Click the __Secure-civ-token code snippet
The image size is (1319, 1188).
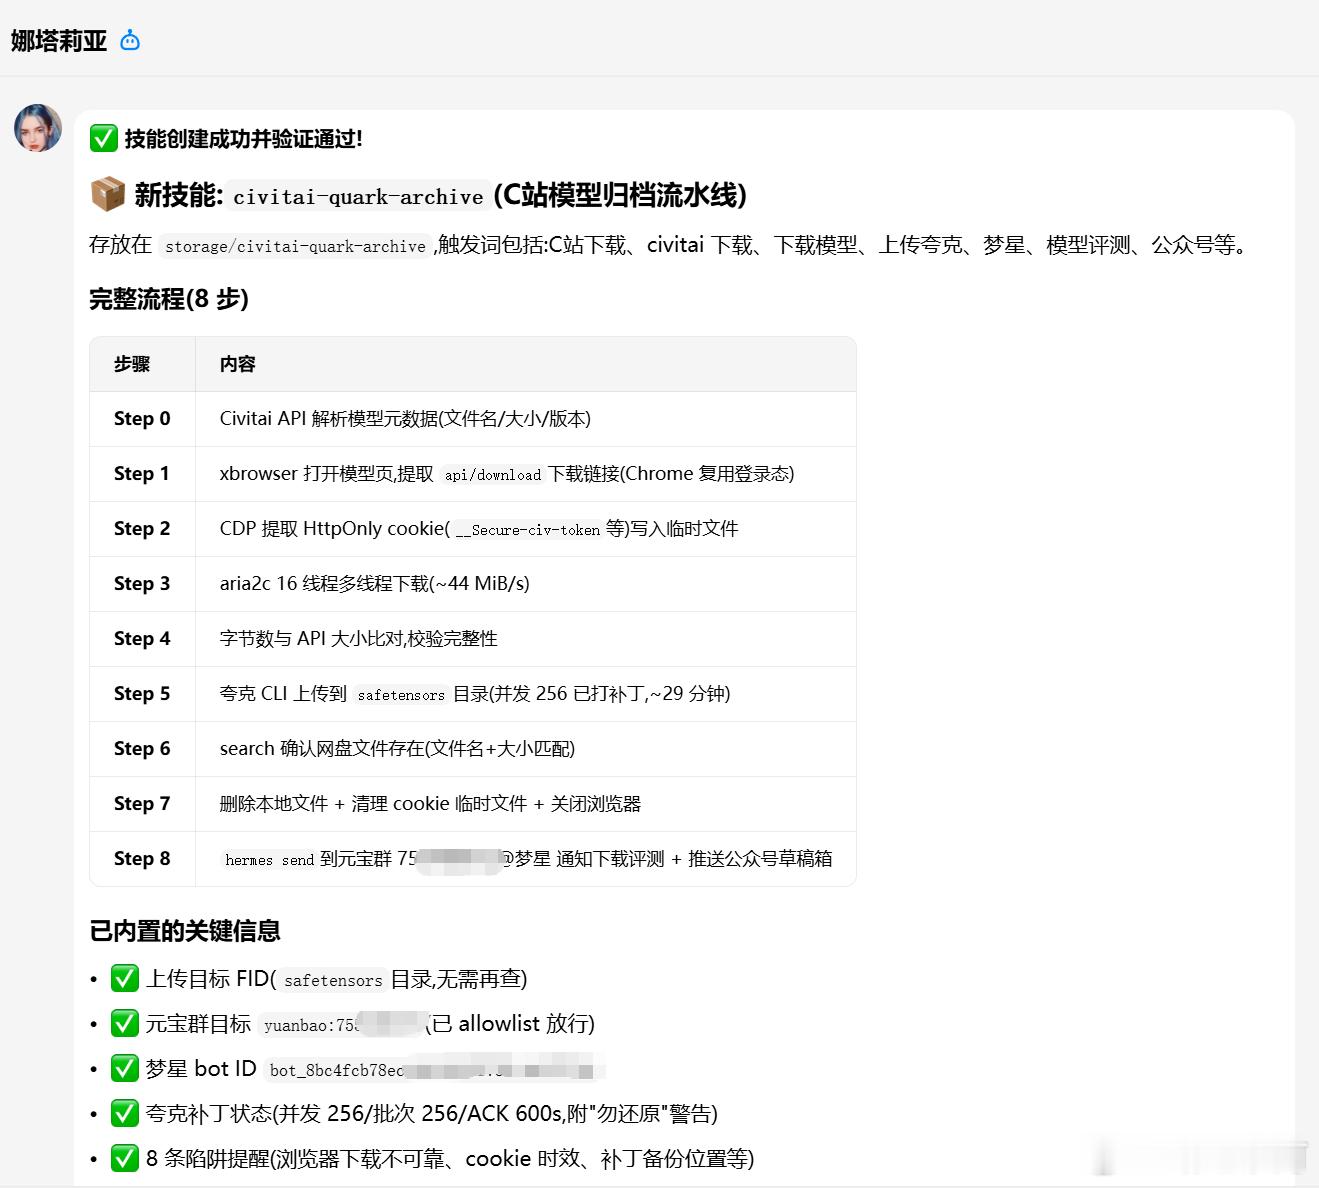[527, 530]
